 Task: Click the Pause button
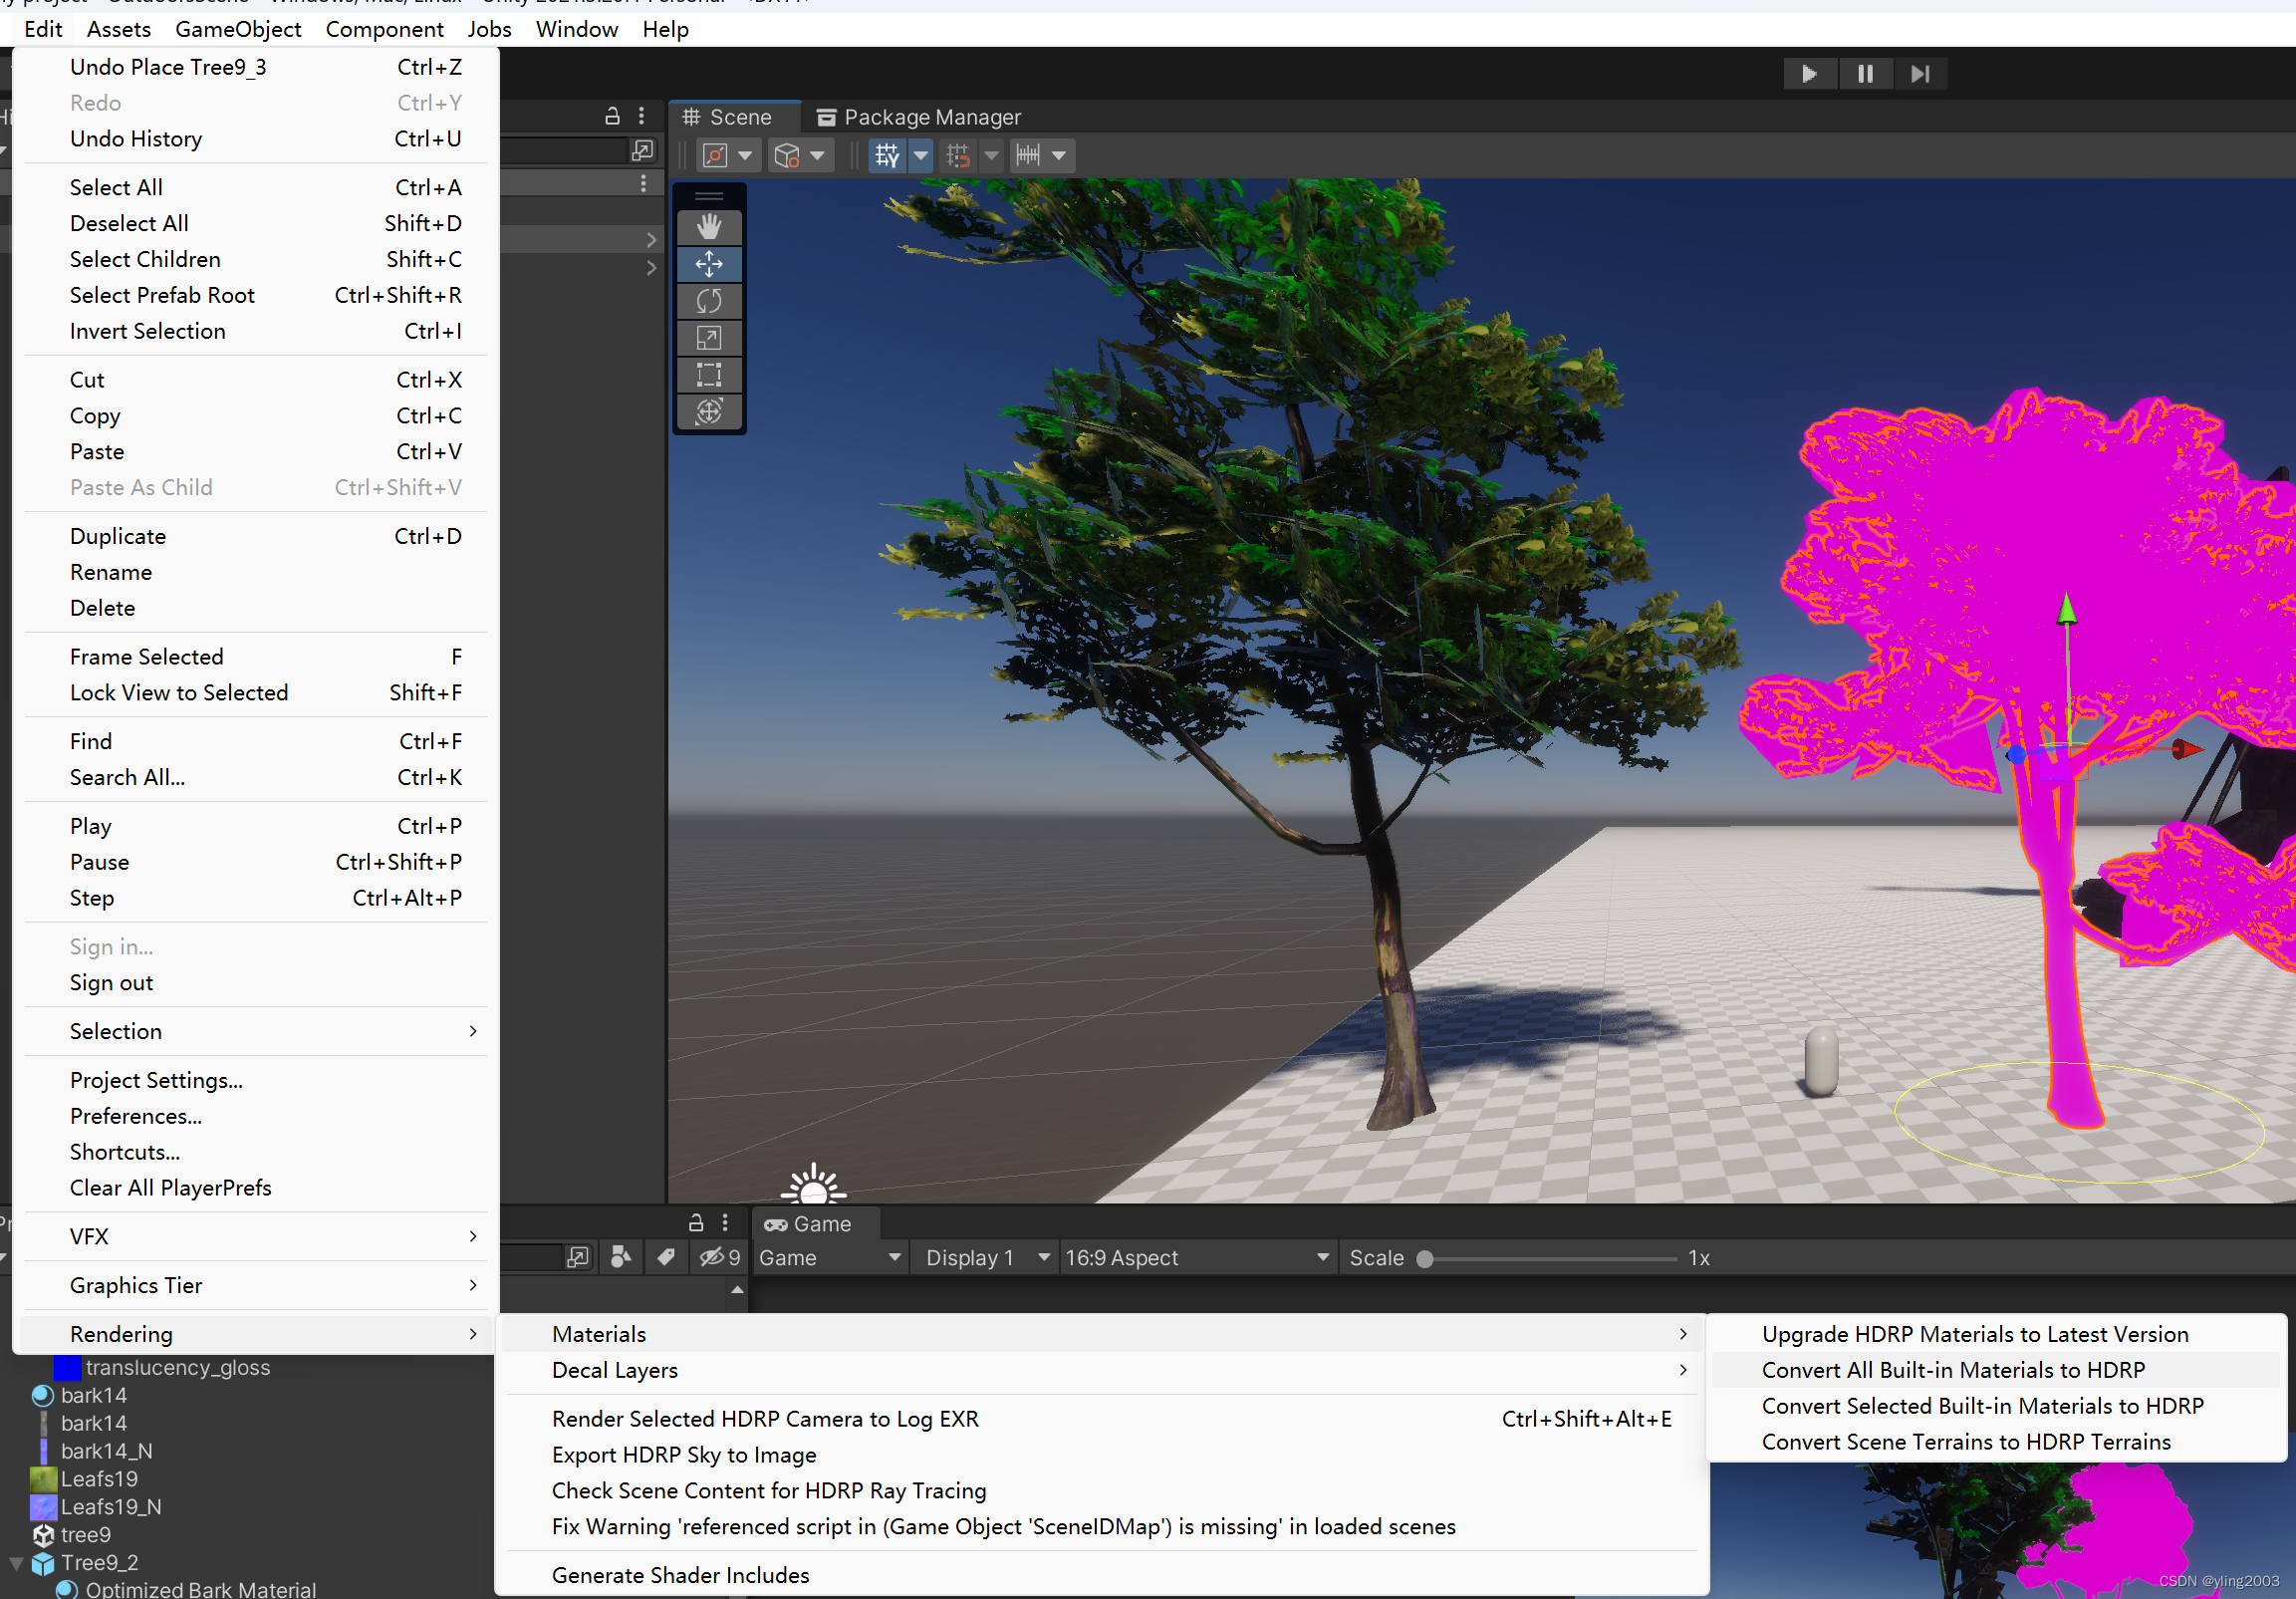(x=1864, y=74)
